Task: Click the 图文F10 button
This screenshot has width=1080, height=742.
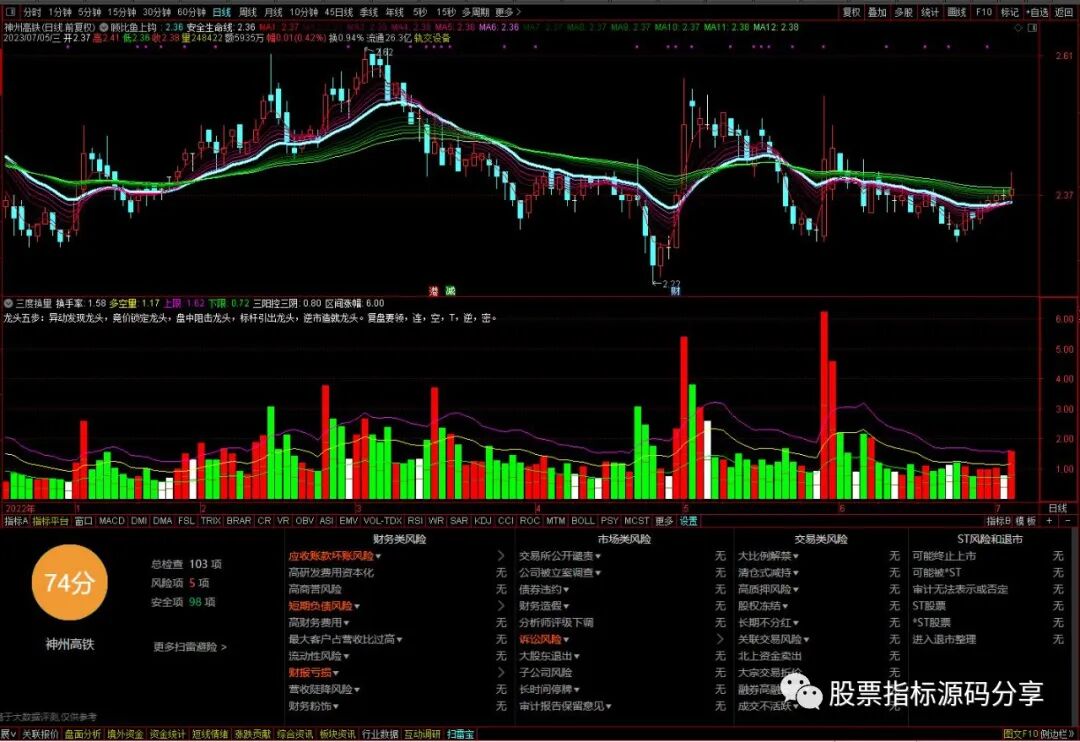Action: 1019,734
